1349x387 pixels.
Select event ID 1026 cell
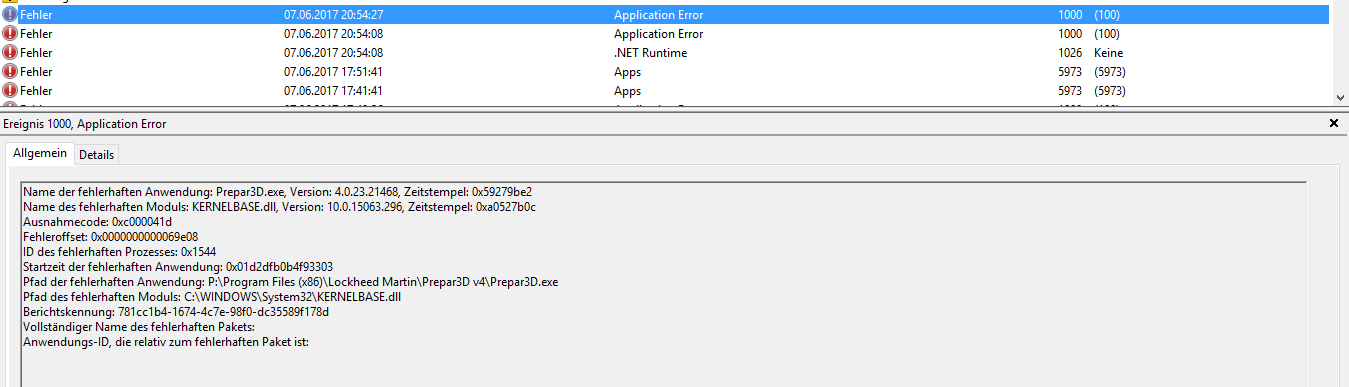[x=1070, y=53]
